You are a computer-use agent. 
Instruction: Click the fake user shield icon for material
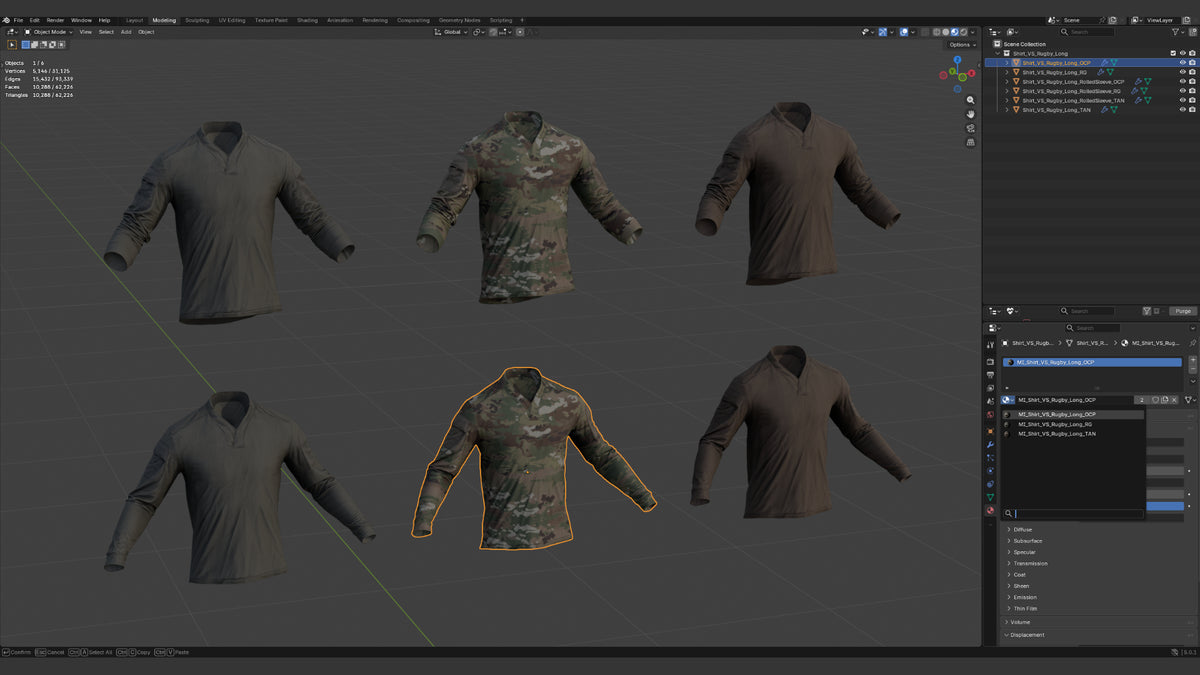[x=1155, y=400]
